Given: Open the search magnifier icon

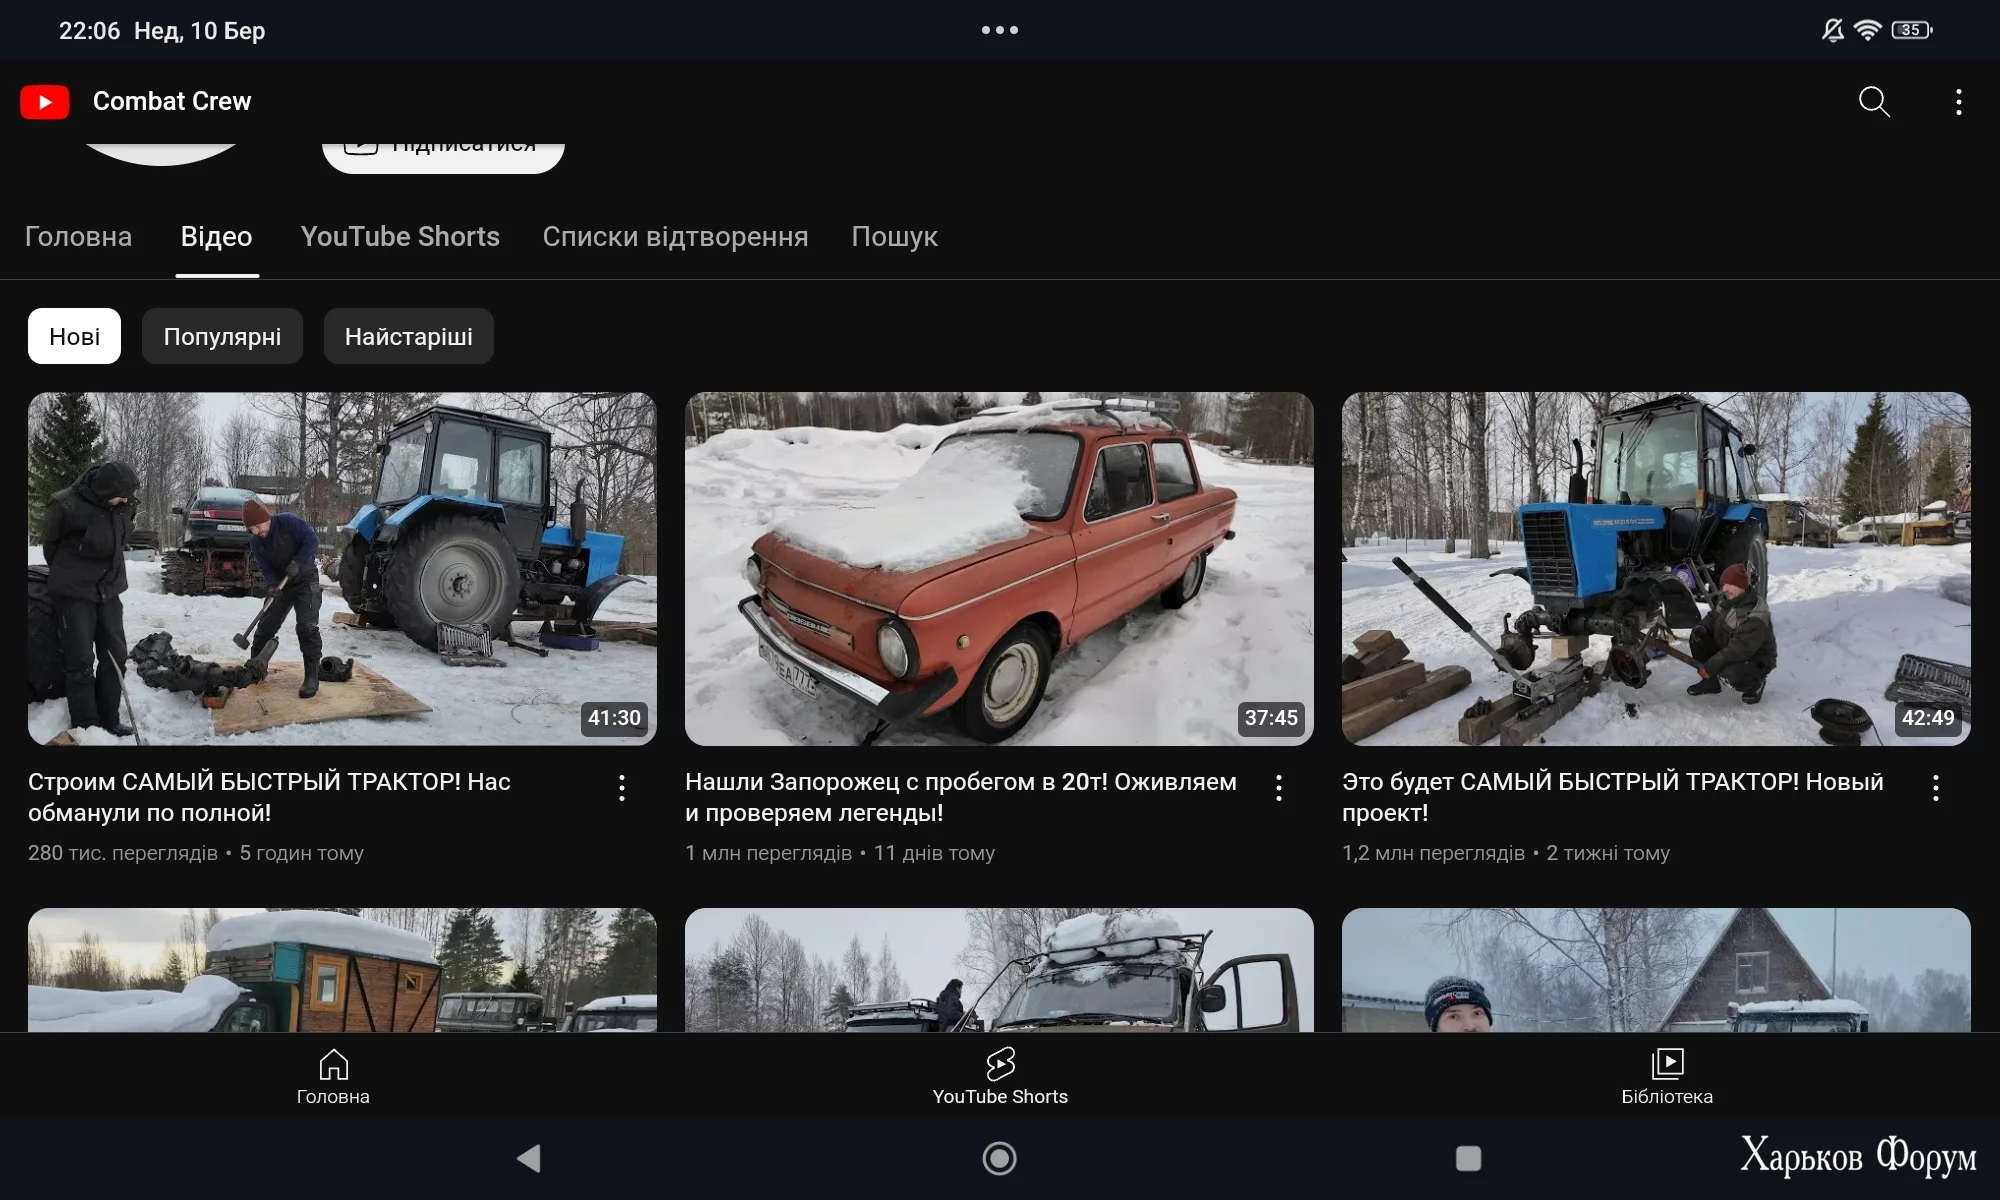Looking at the screenshot, I should pyautogui.click(x=1873, y=102).
